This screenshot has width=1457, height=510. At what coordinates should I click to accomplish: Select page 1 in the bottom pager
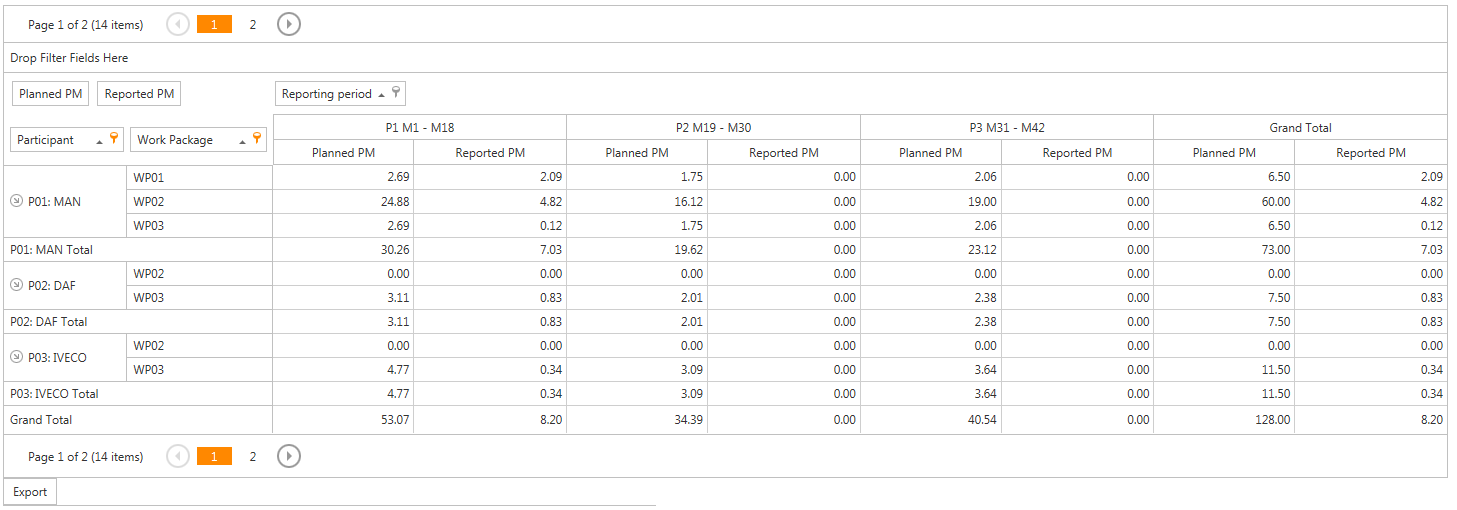(214, 456)
